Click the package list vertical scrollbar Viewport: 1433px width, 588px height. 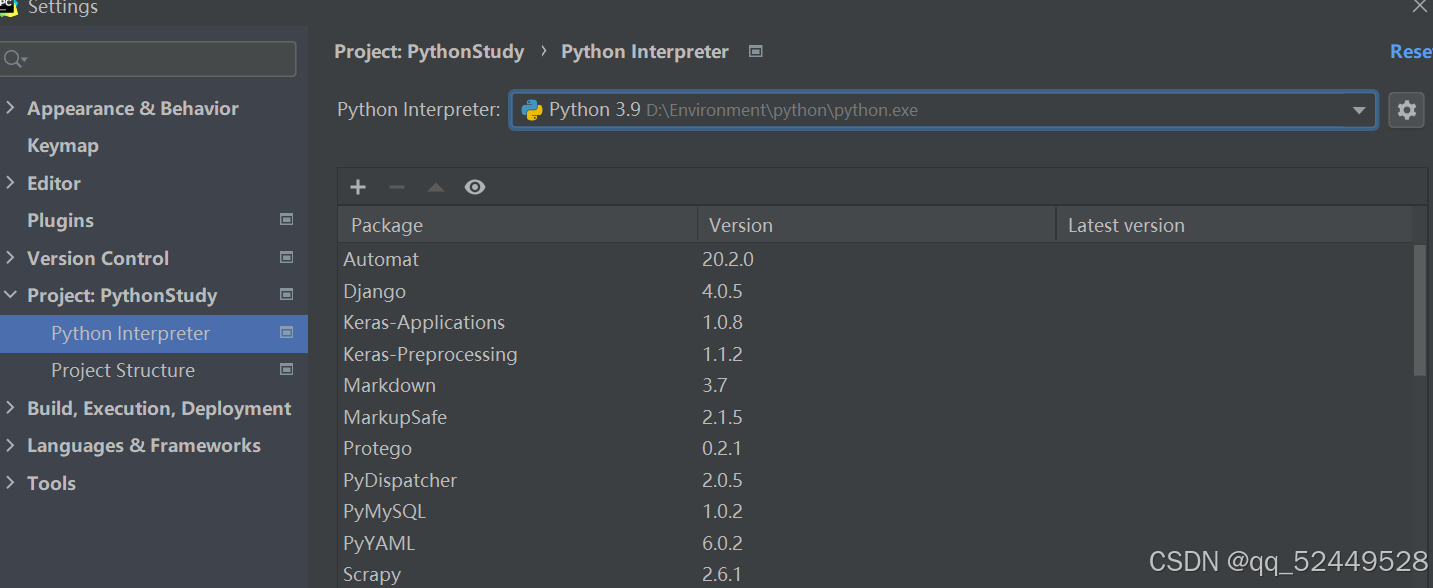[x=1420, y=310]
